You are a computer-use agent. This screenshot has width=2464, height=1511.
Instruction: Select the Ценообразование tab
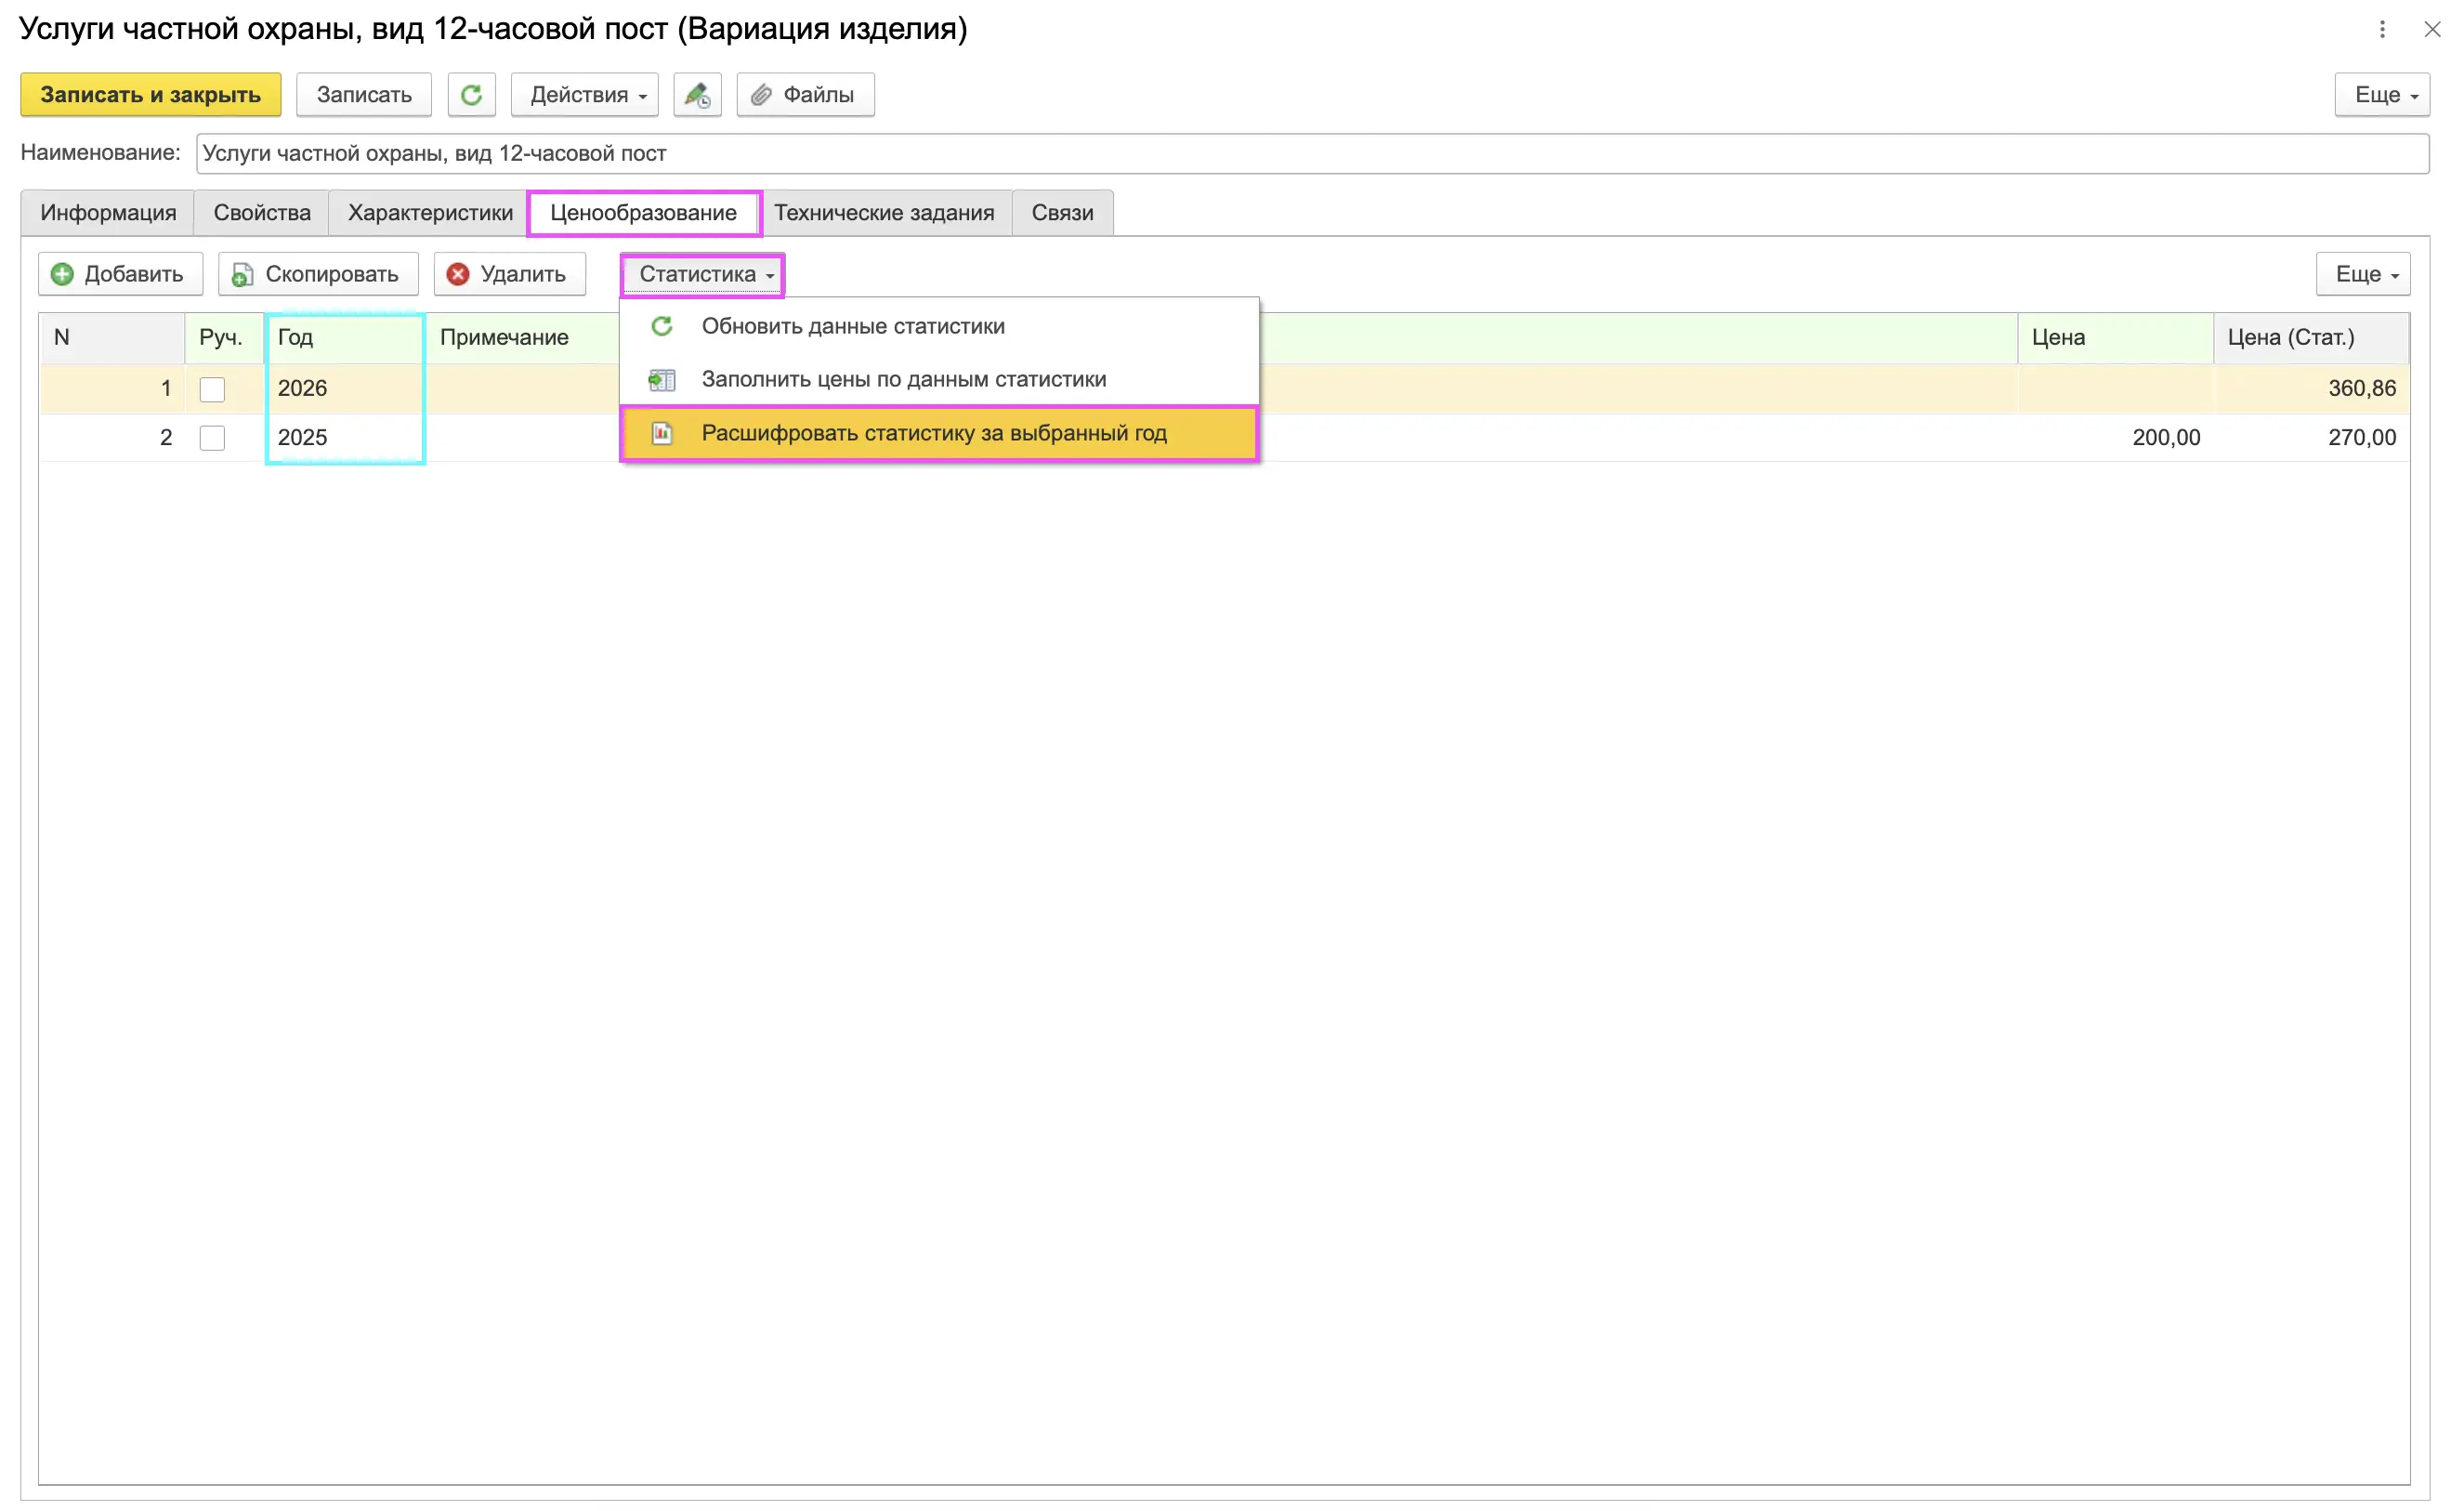(x=644, y=213)
